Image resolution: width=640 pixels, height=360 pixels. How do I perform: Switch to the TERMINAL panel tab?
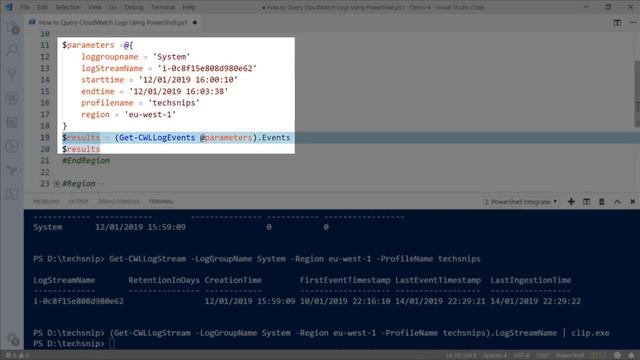pos(161,202)
